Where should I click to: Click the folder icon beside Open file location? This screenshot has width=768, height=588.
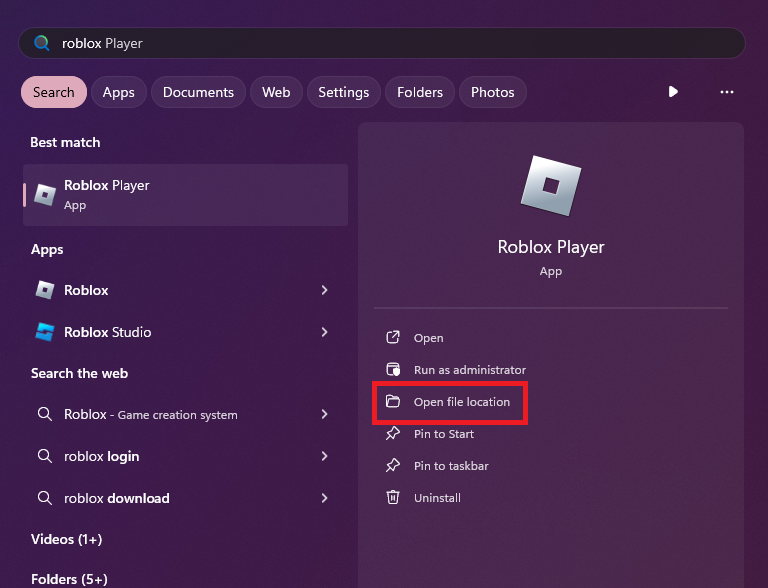[393, 401]
